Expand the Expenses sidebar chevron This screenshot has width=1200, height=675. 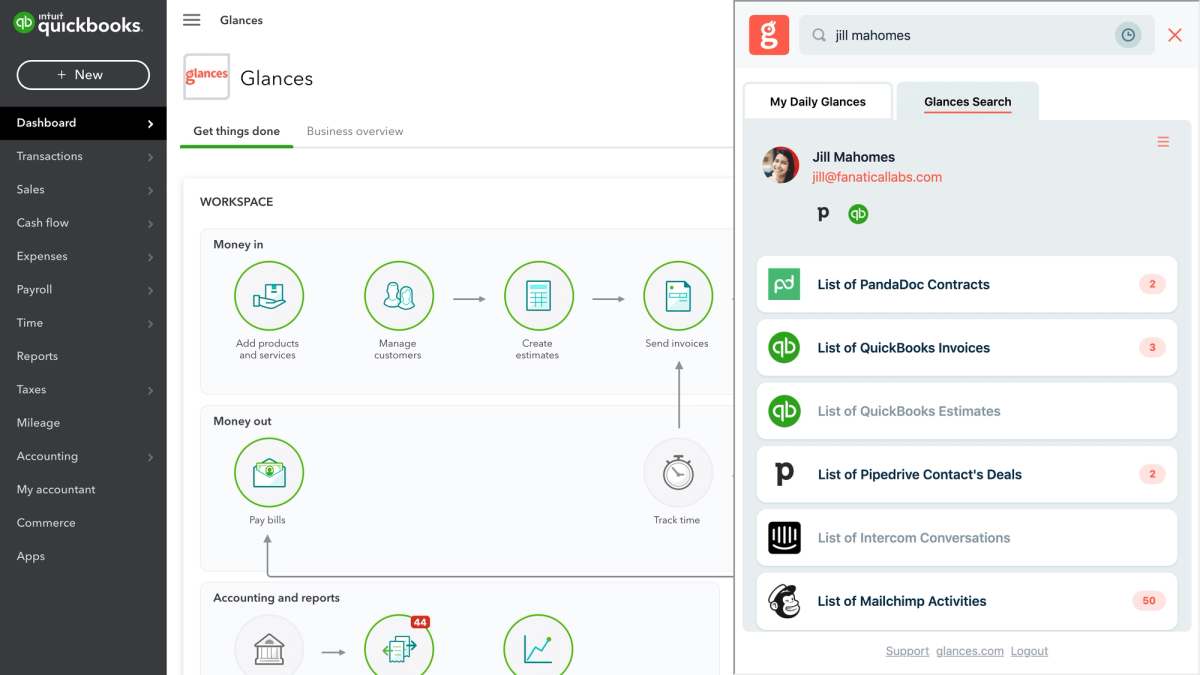tap(151, 257)
